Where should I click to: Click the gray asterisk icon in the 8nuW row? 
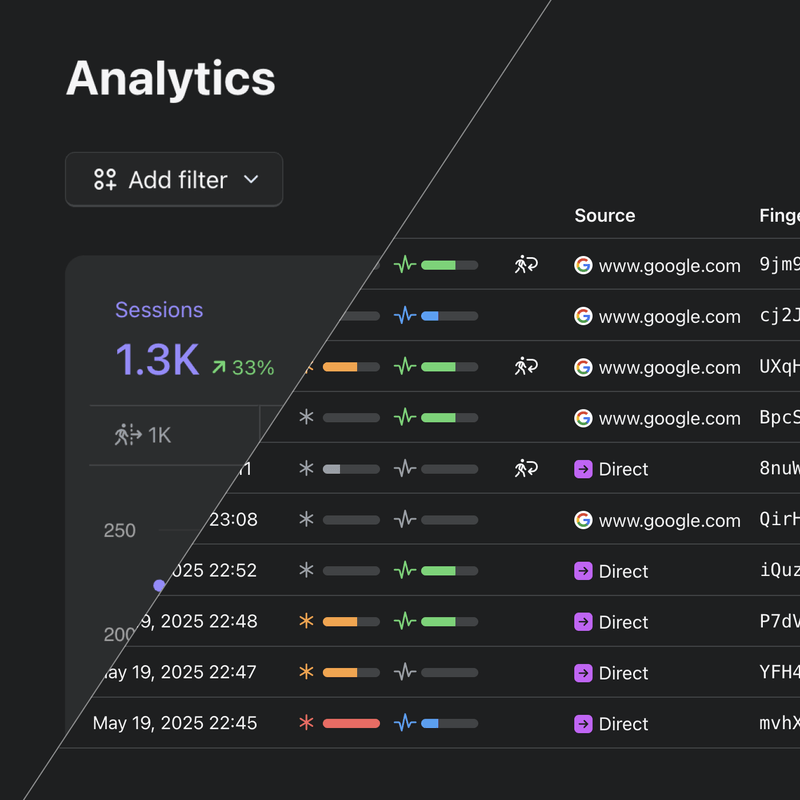click(x=306, y=468)
